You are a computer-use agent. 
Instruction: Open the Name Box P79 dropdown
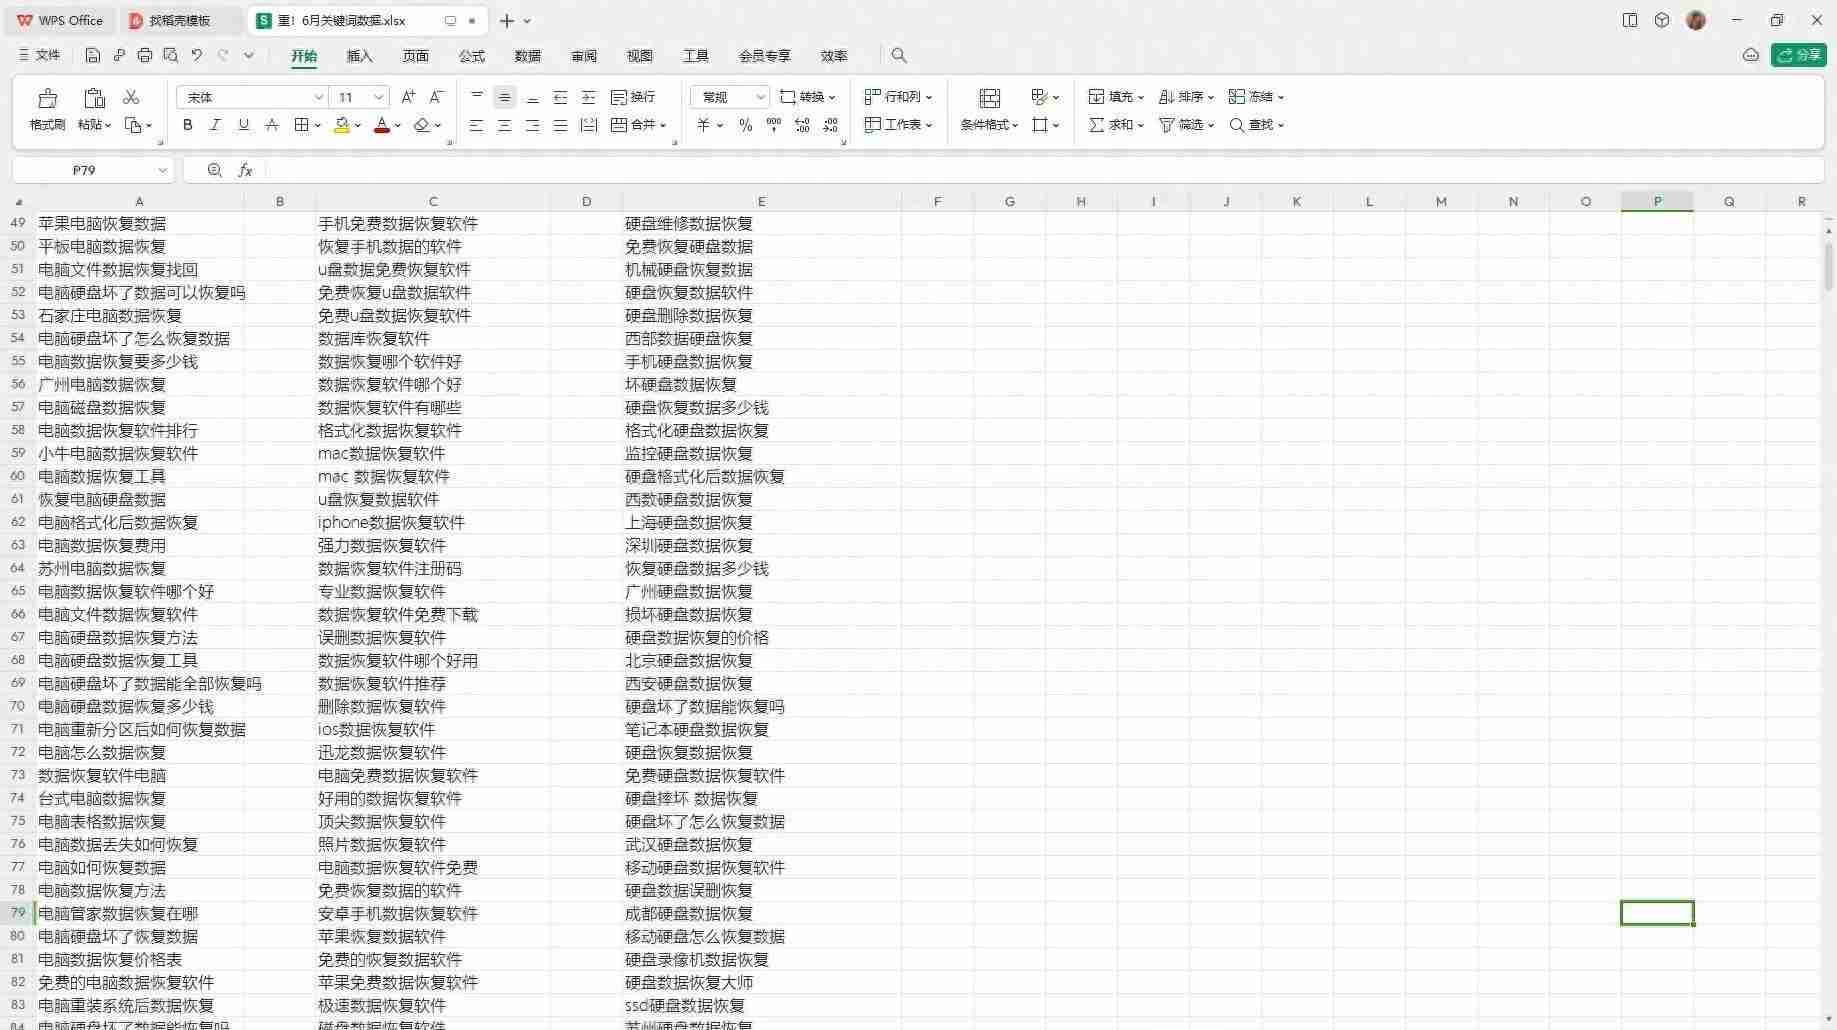coord(161,170)
